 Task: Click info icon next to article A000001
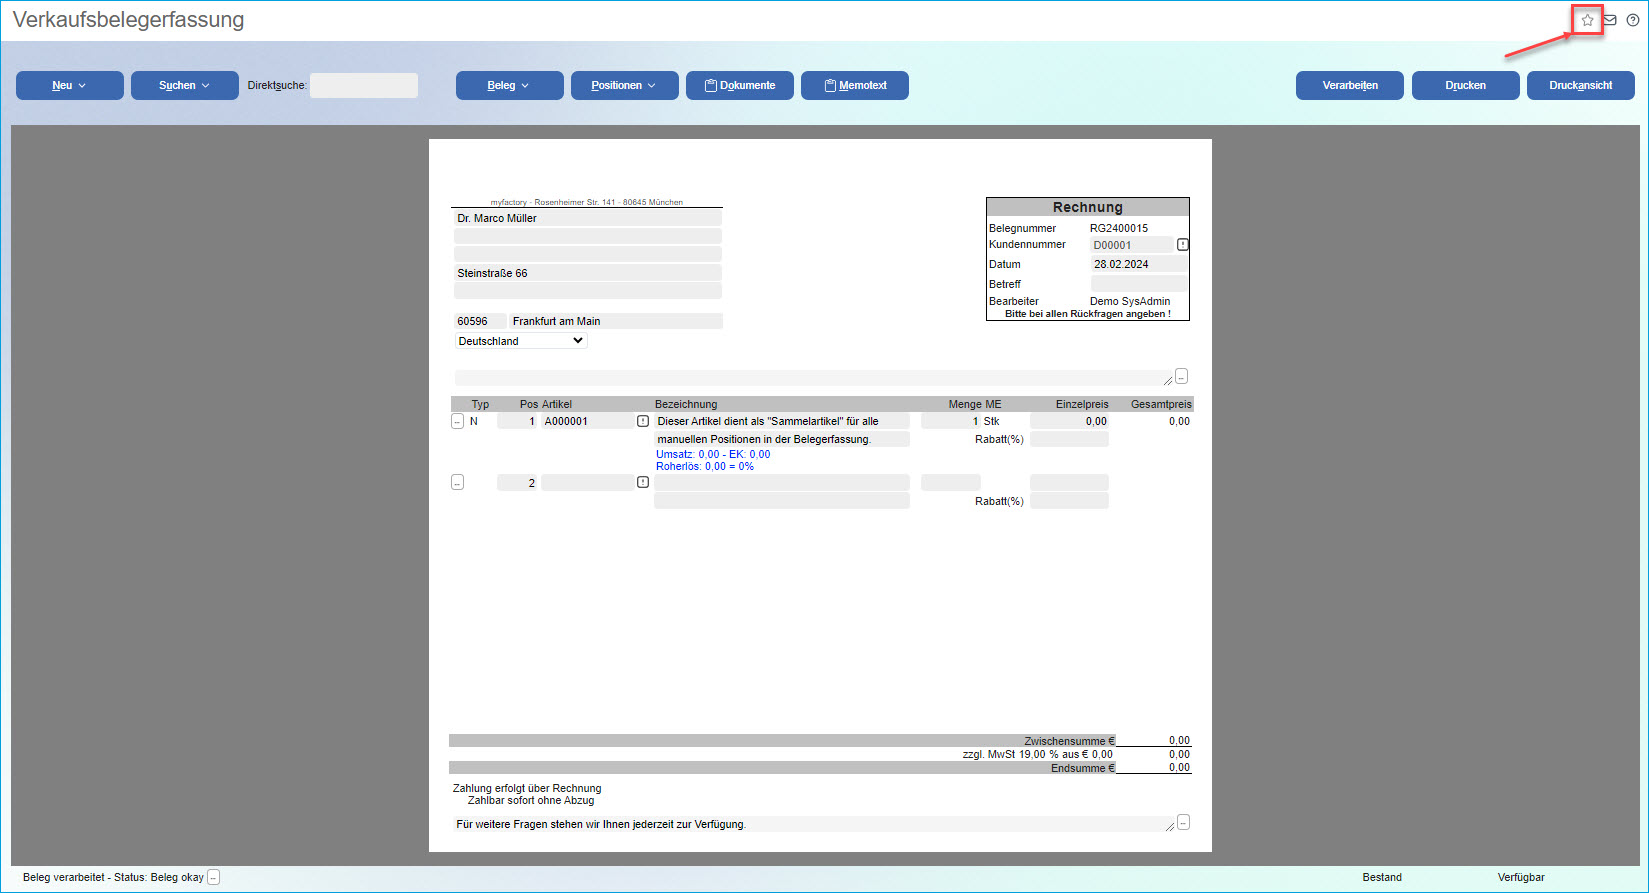click(x=643, y=421)
